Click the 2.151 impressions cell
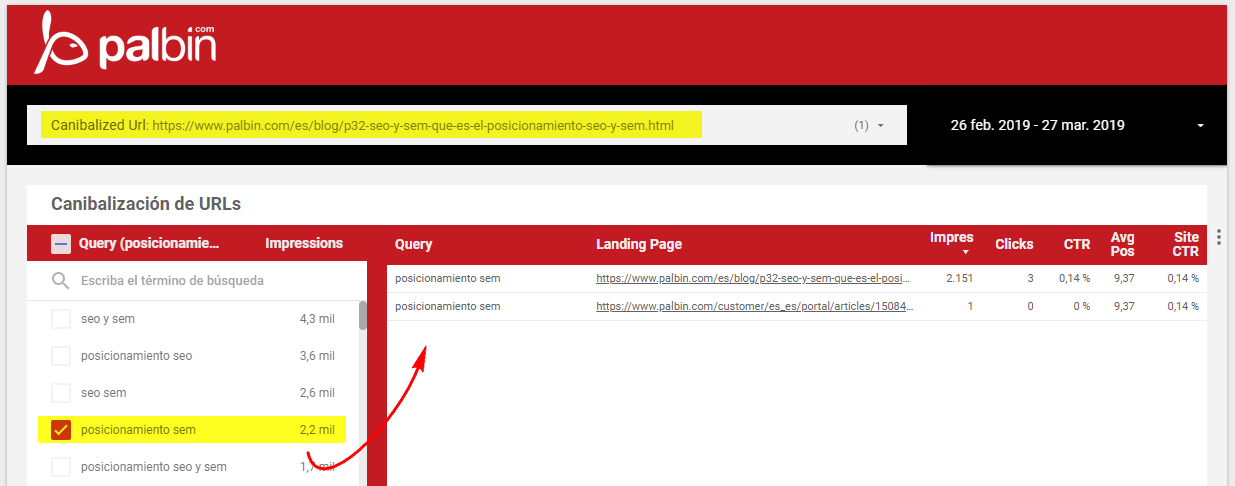 click(x=959, y=278)
